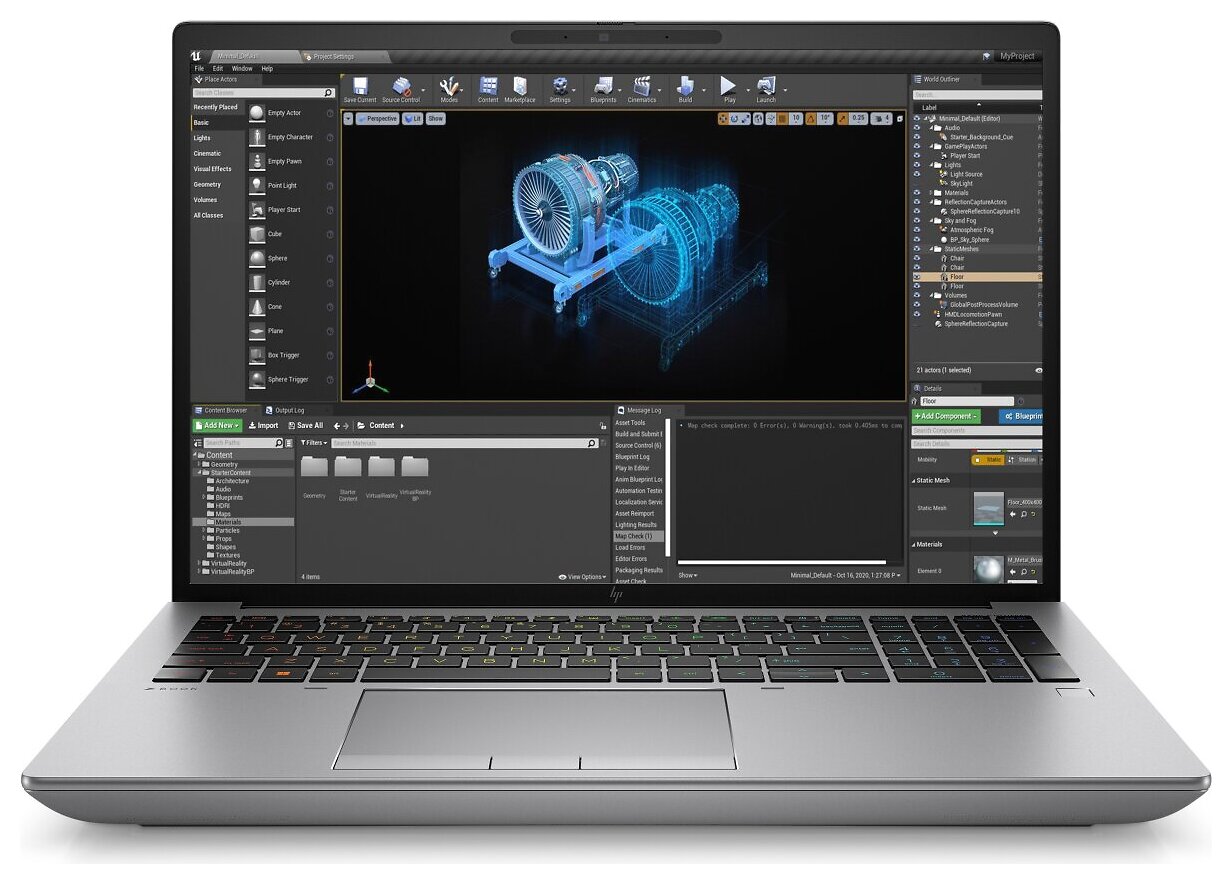Select the Plane primitive icon
Viewport: 1232px width, 884px height.
[x=257, y=331]
